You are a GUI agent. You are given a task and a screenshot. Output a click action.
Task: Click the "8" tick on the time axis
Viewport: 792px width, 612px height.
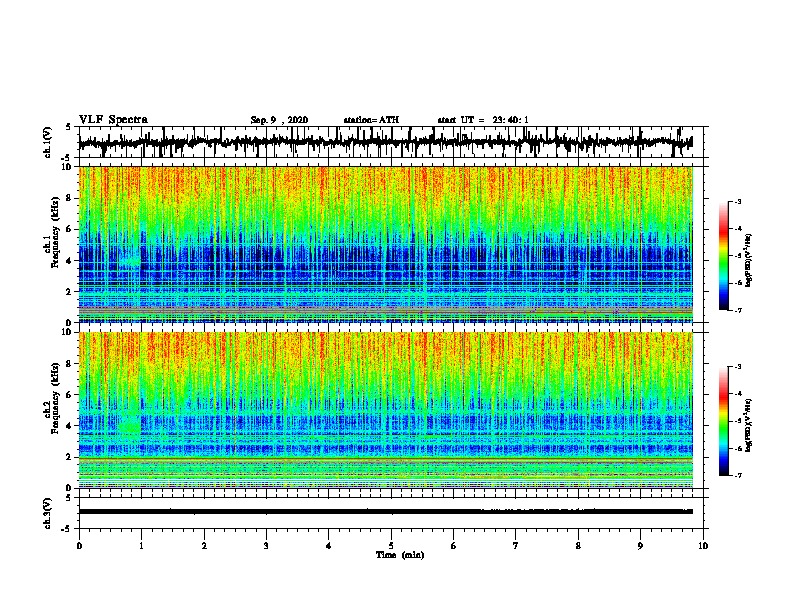(x=578, y=546)
